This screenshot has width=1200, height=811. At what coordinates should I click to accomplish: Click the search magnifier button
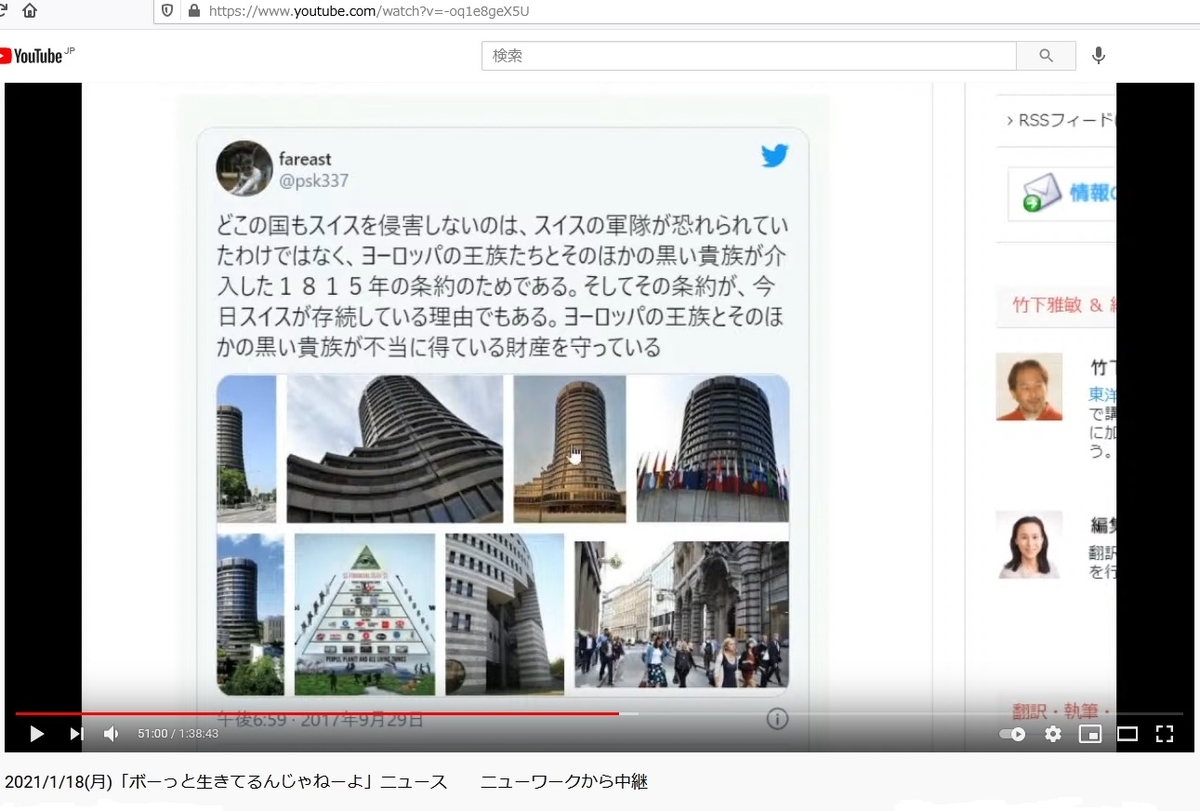point(1046,56)
